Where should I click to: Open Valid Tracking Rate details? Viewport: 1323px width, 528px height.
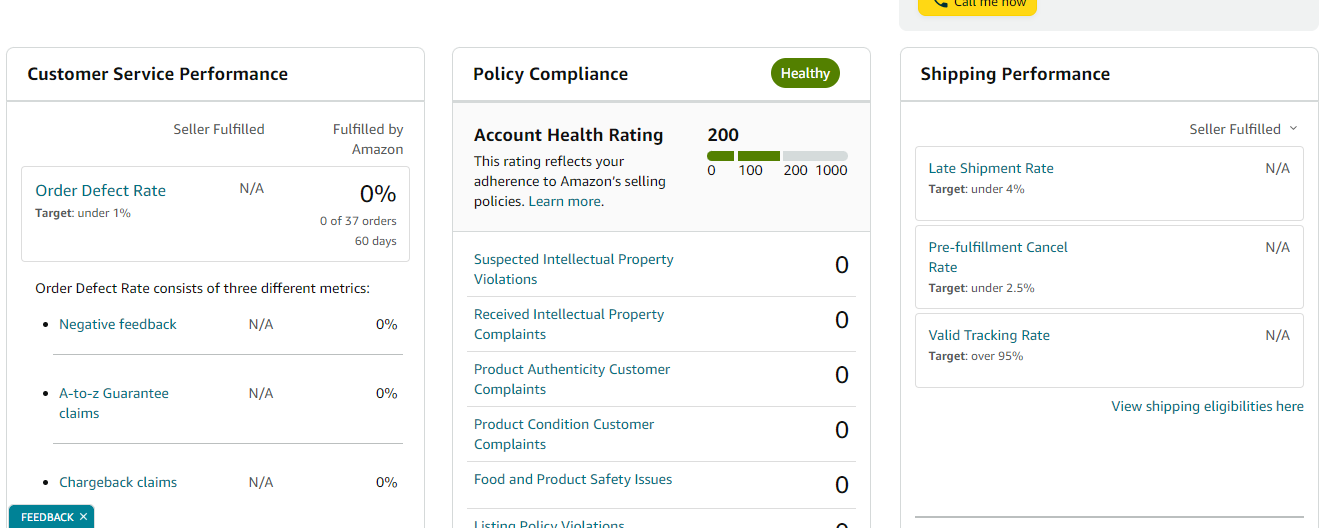click(989, 336)
